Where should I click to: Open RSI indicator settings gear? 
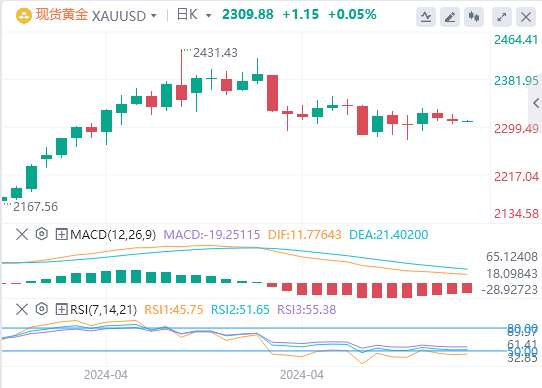(42, 309)
